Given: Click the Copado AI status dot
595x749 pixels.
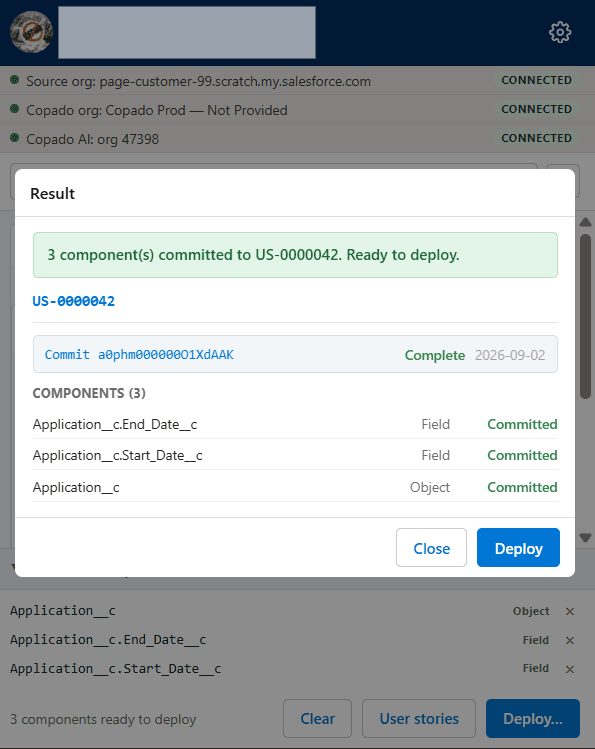Looking at the screenshot, I should tap(15, 138).
